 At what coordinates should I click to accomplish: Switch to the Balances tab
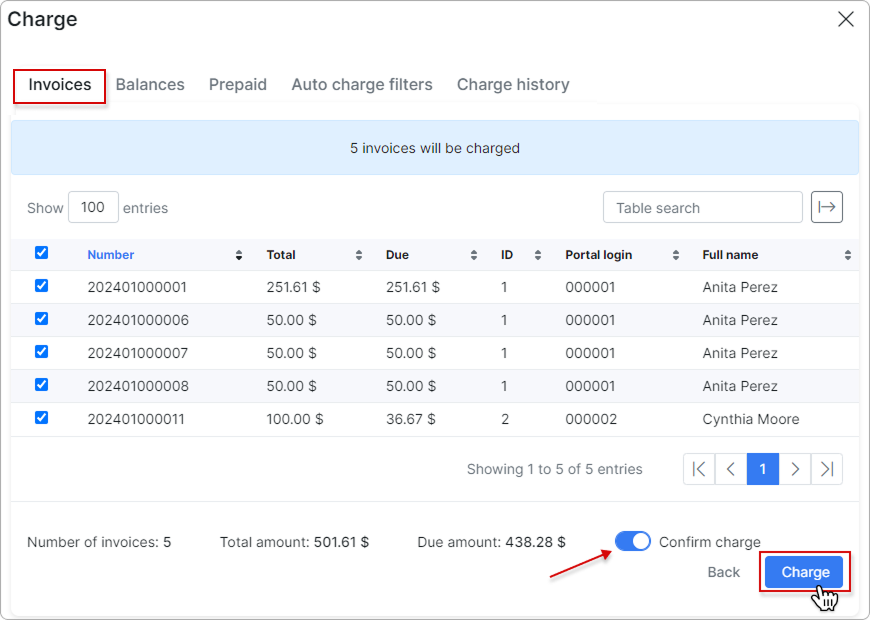tap(150, 85)
